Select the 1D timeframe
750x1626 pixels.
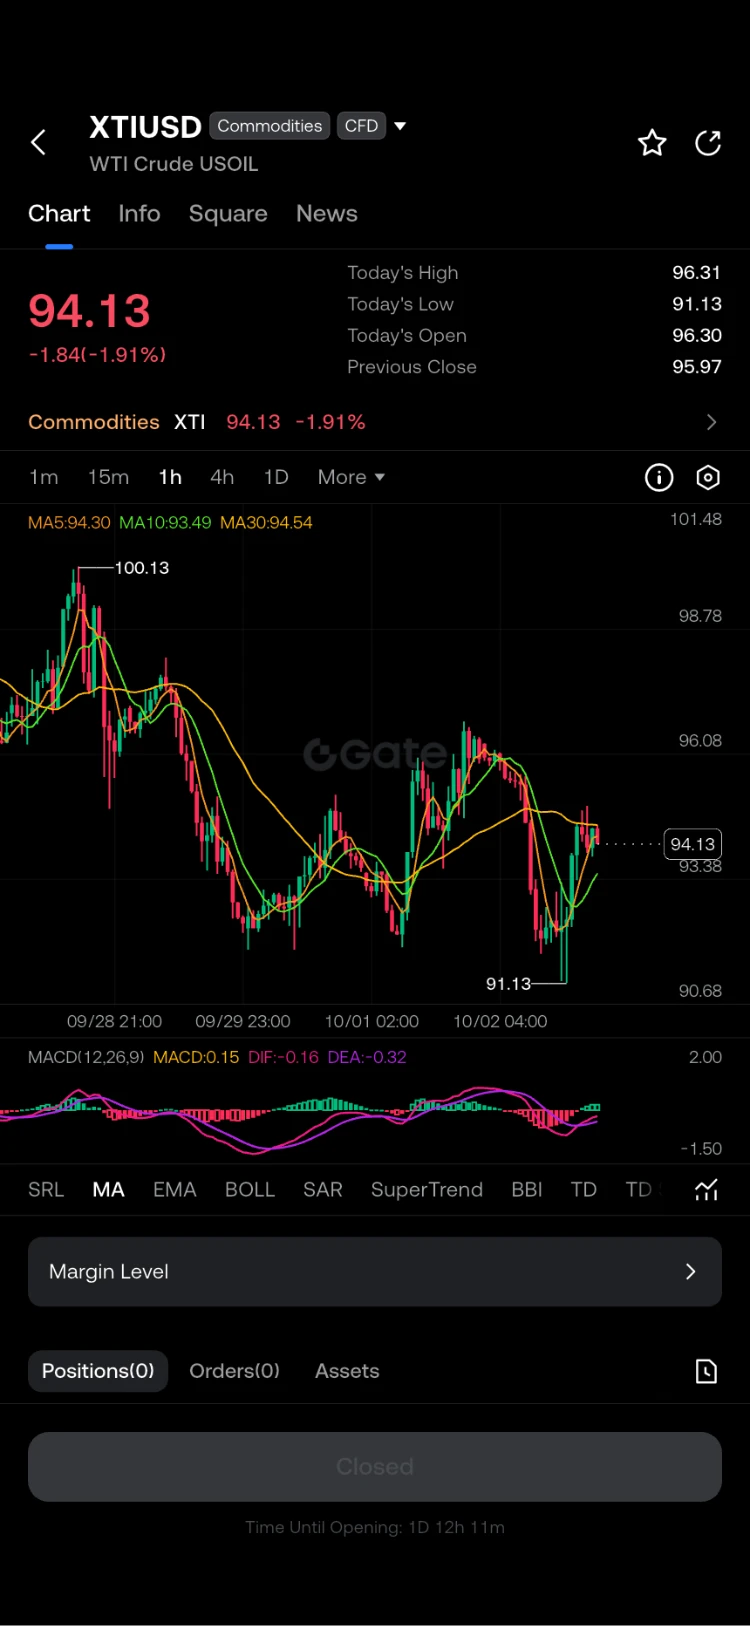276,478
